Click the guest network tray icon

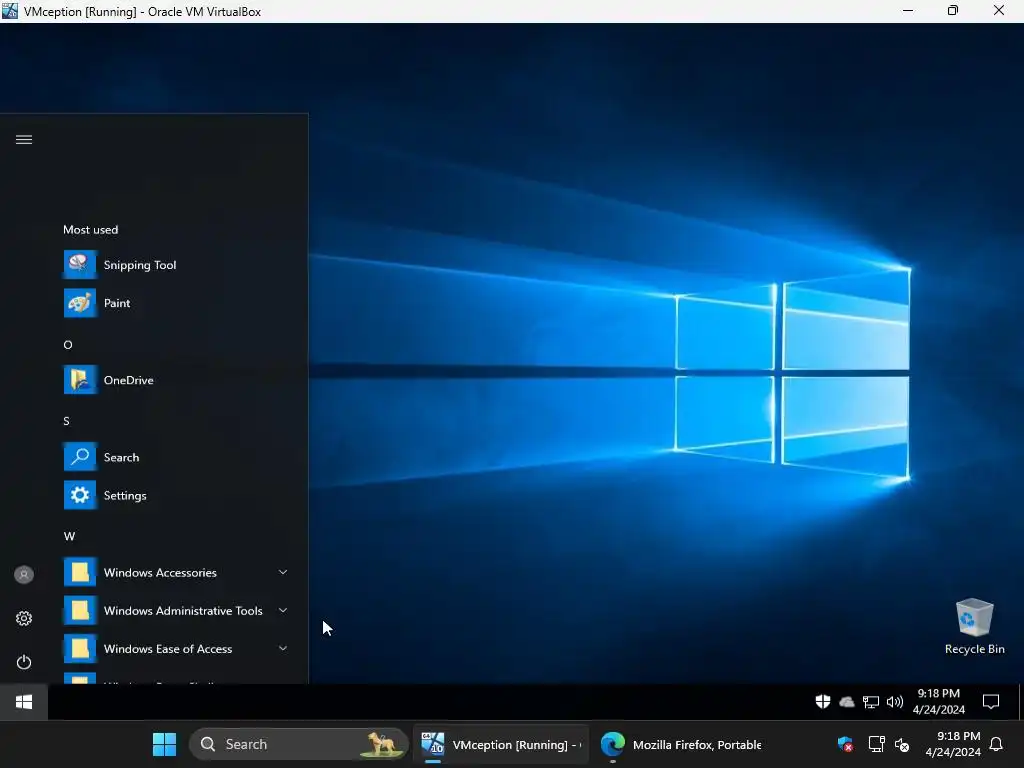[871, 702]
